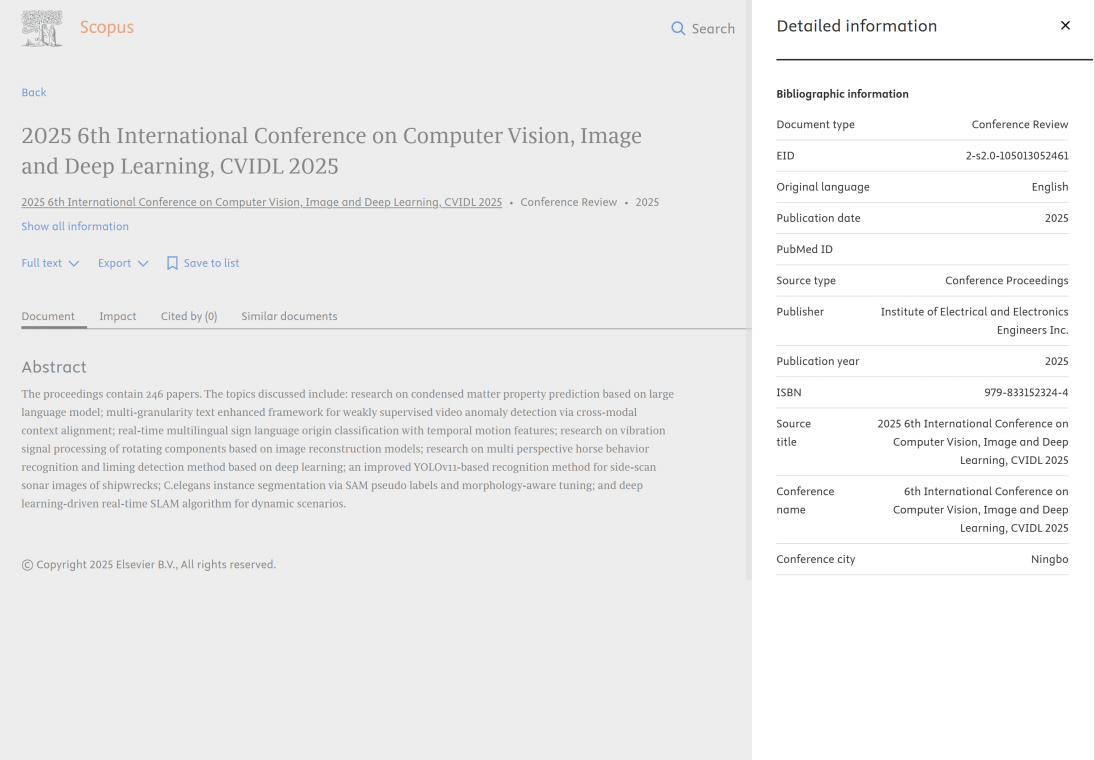Click the ISBN number 979-833152324-4
Image resolution: width=1095 pixels, height=760 pixels.
coord(1026,392)
